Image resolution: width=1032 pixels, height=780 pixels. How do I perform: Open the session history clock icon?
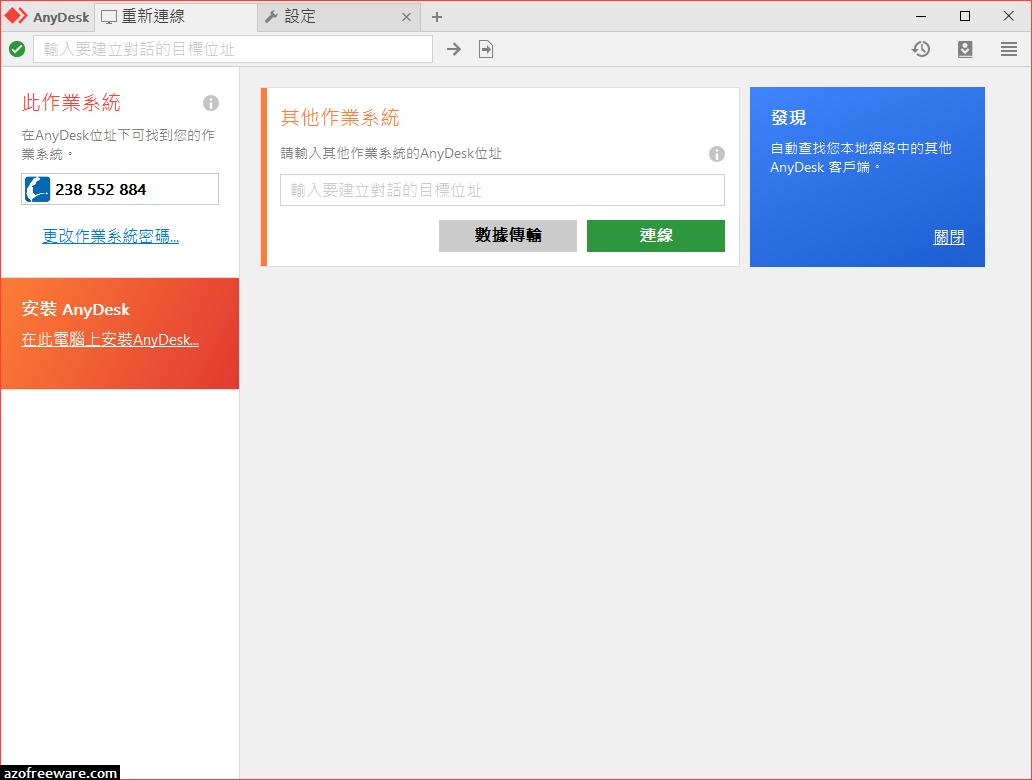click(x=921, y=49)
